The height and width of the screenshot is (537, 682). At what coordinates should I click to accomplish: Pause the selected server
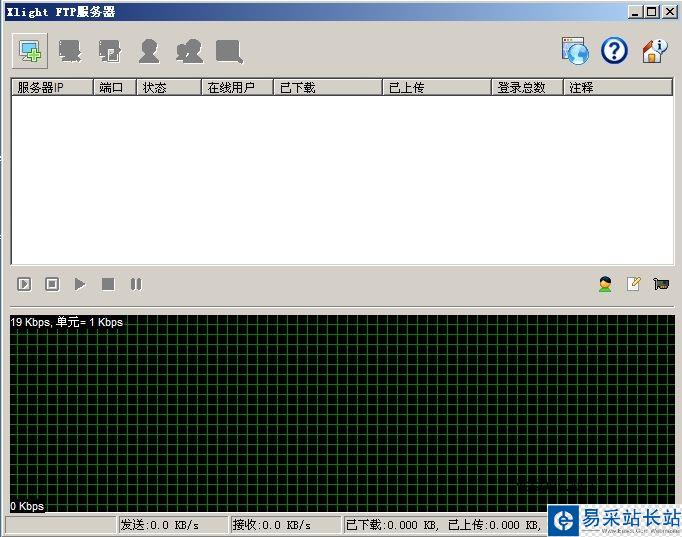coord(136,284)
